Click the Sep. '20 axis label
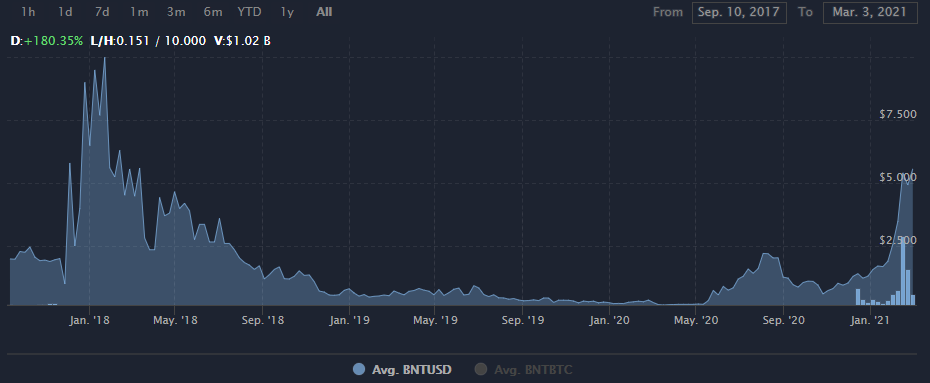This screenshot has width=930, height=383. [x=783, y=320]
